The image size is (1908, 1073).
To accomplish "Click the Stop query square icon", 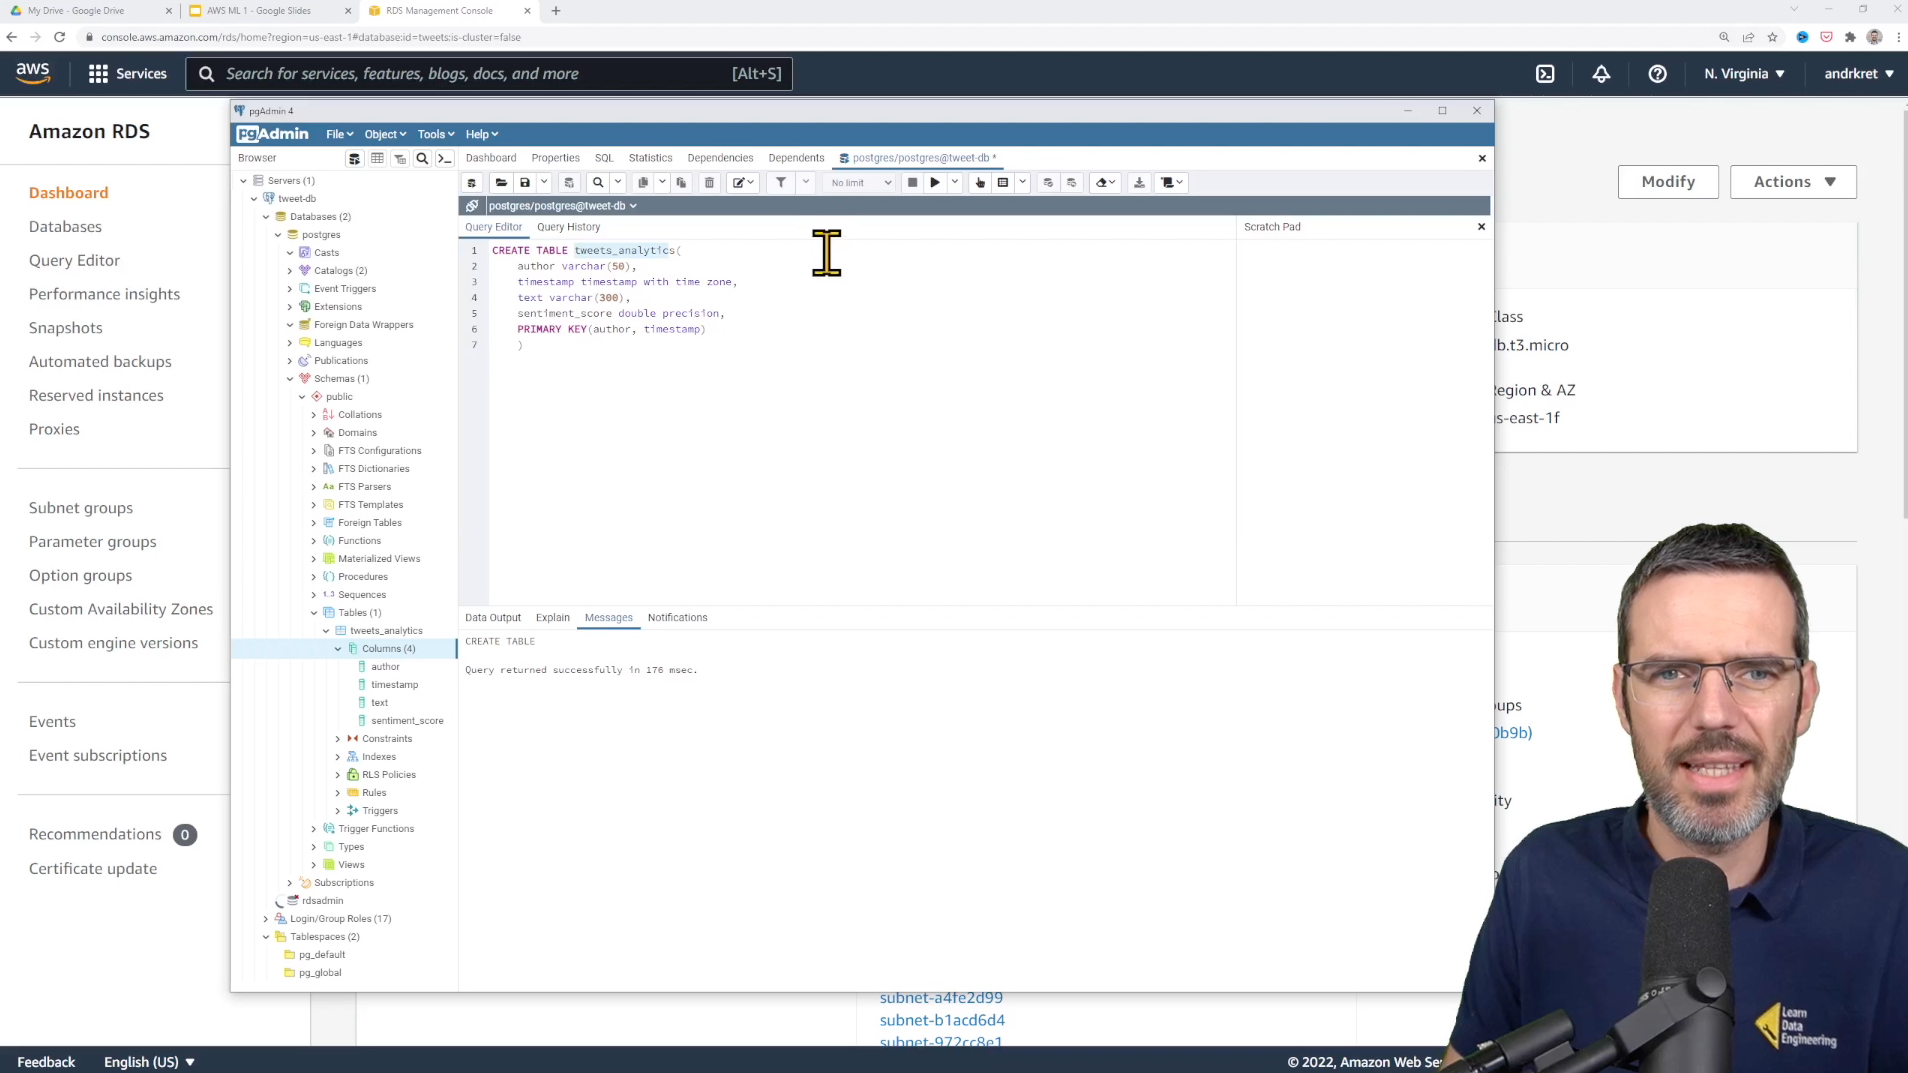I will [912, 182].
